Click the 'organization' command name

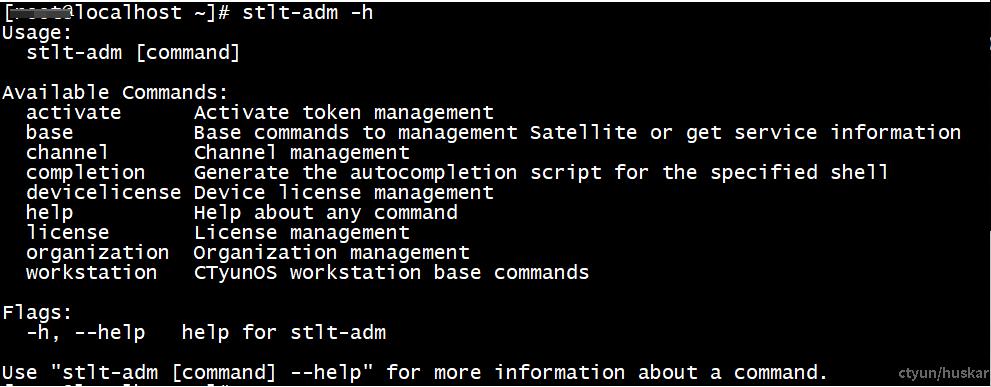tap(97, 253)
